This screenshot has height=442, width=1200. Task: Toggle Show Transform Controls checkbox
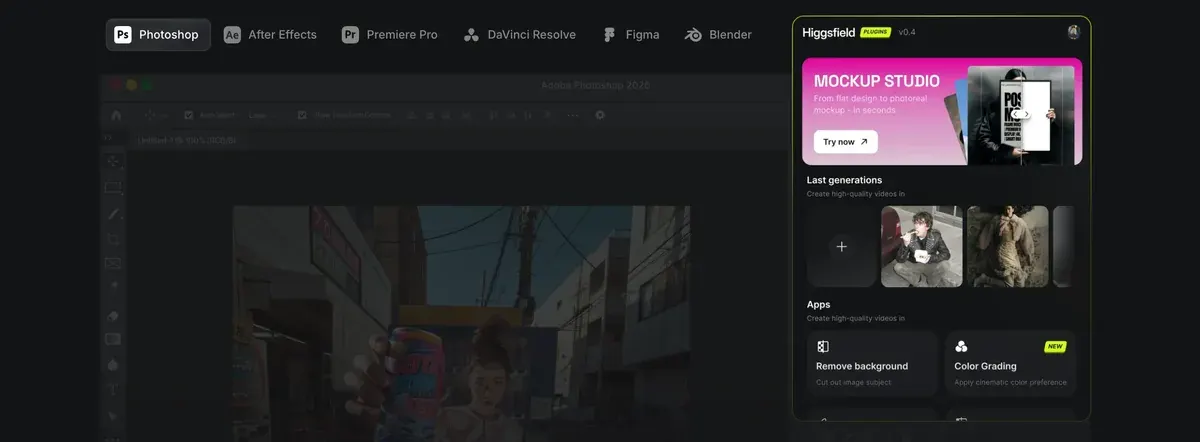pyautogui.click(x=302, y=115)
